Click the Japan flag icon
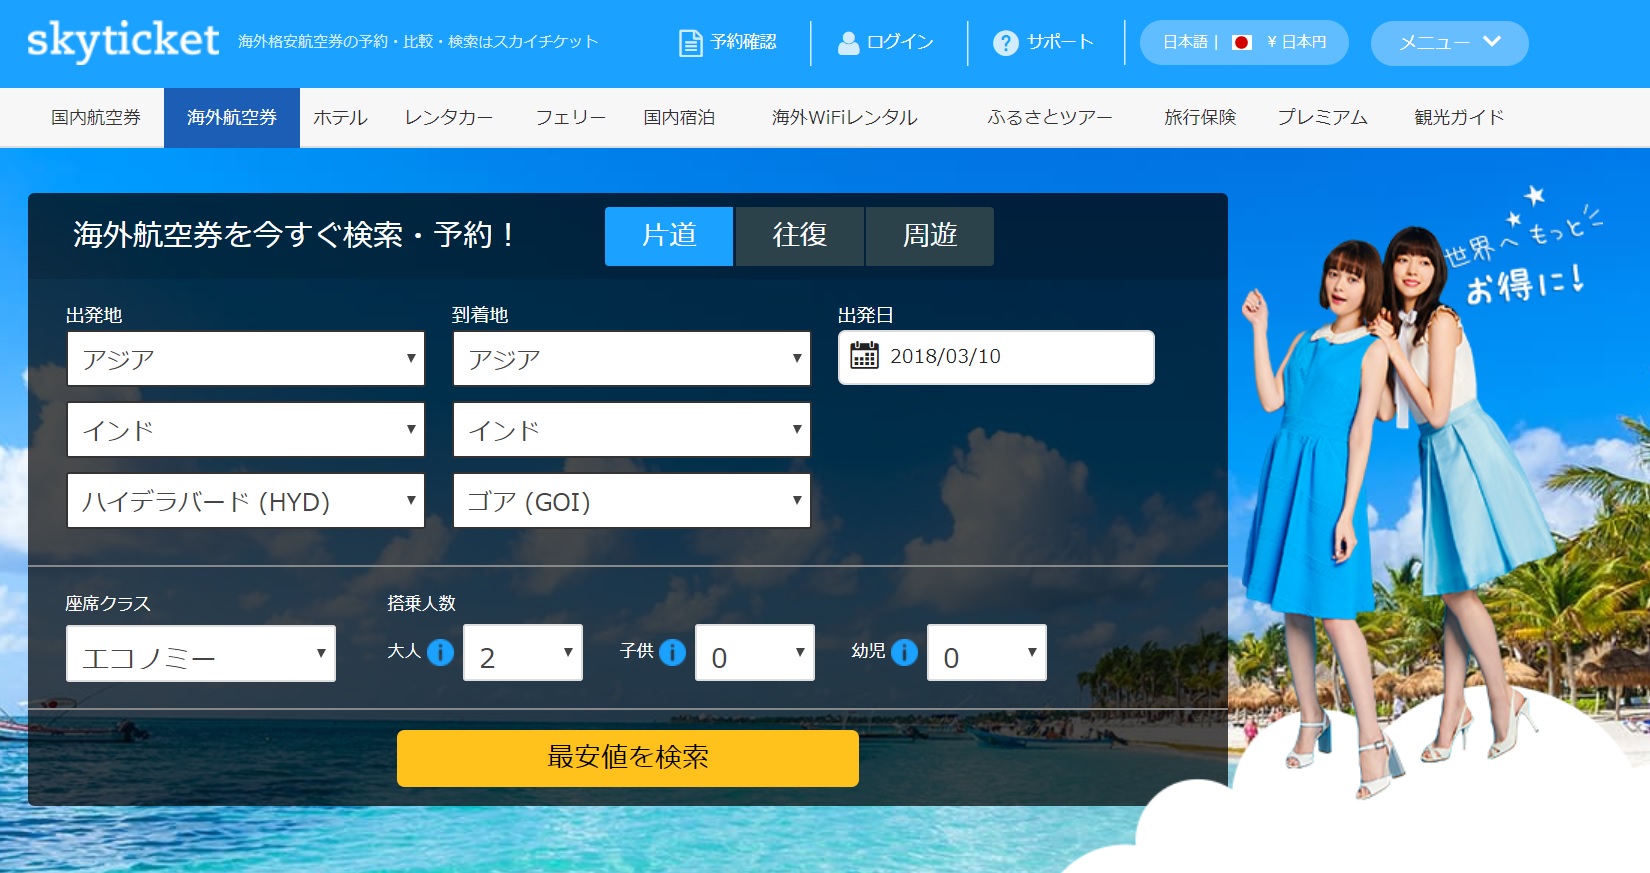This screenshot has height=873, width=1650. 1242,43
